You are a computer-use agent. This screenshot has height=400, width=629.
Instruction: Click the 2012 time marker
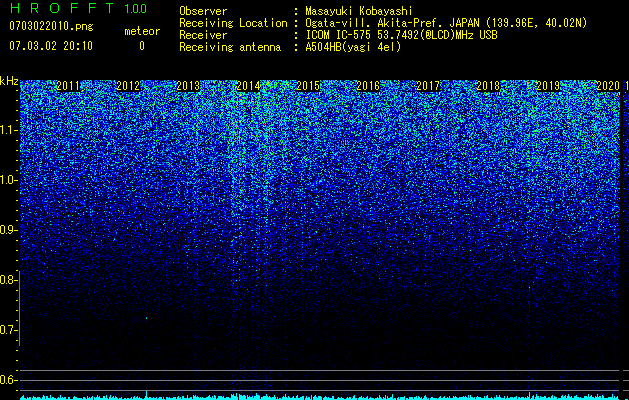pos(128,86)
